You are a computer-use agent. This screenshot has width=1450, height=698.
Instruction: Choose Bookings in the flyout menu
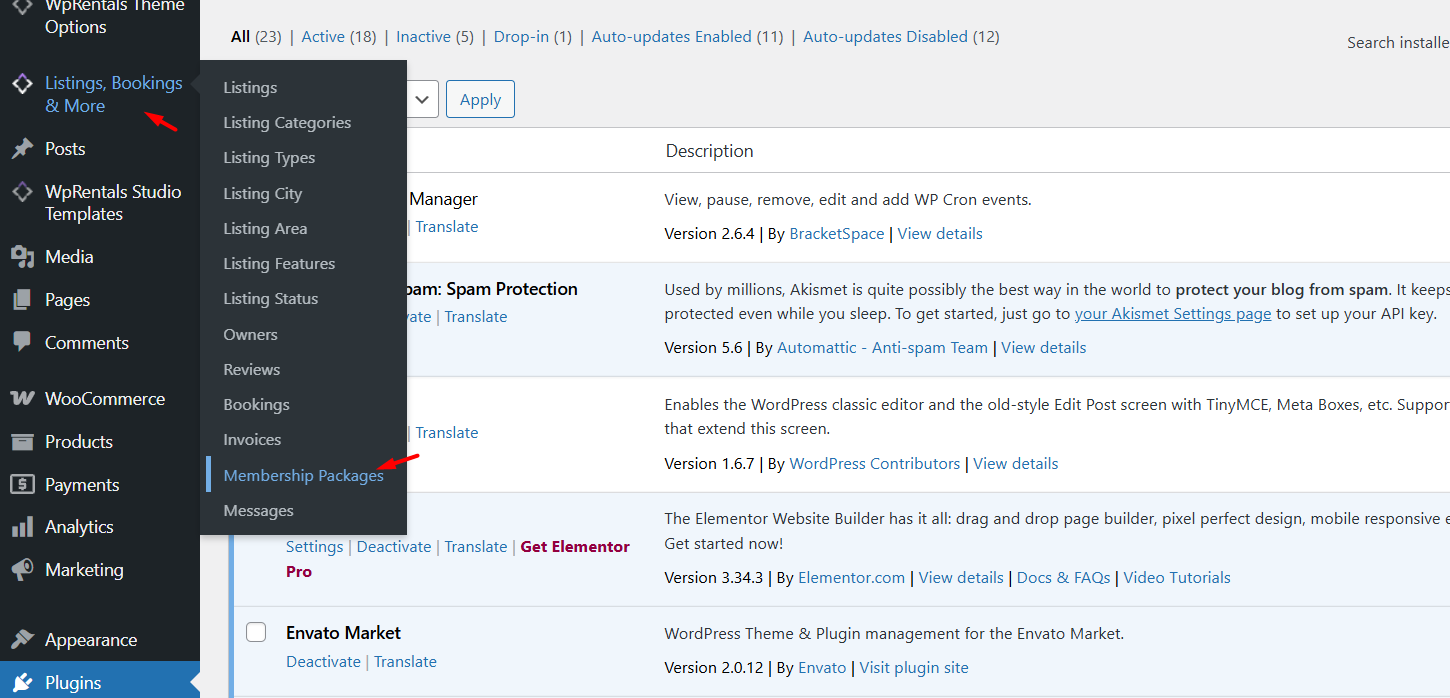tap(256, 405)
